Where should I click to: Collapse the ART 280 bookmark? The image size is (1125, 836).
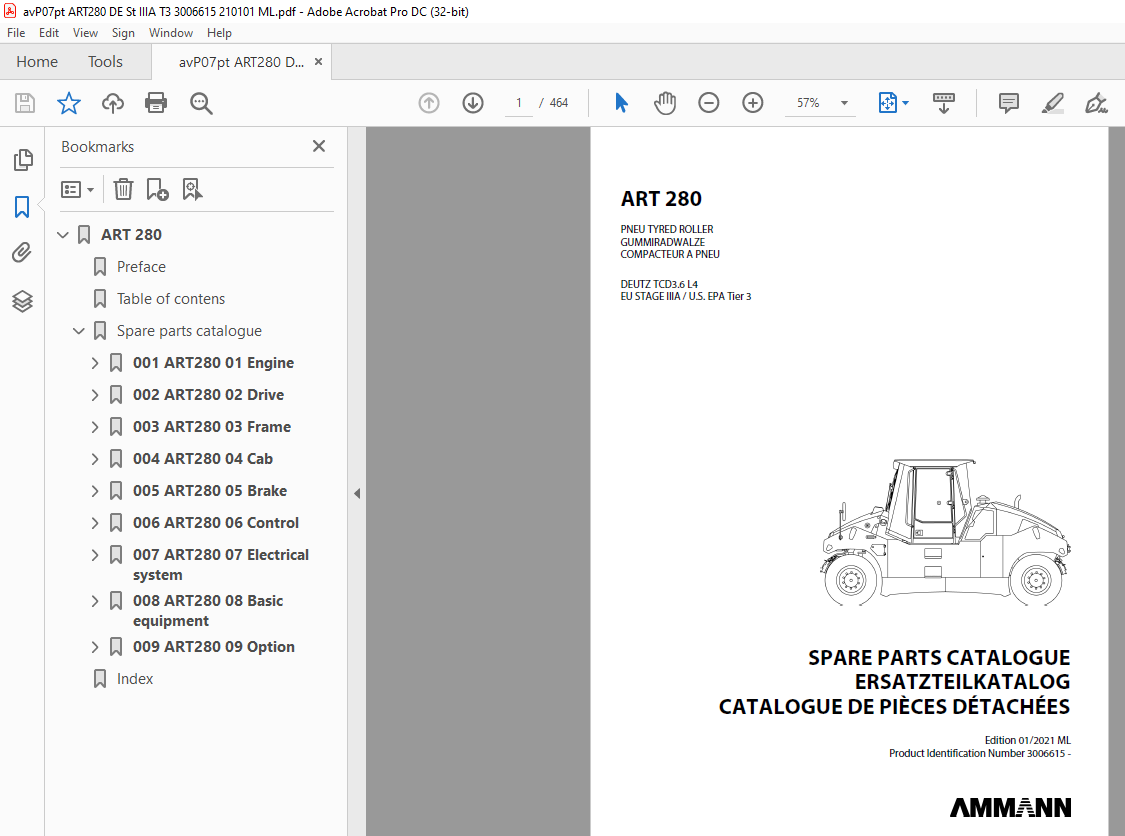click(x=63, y=235)
